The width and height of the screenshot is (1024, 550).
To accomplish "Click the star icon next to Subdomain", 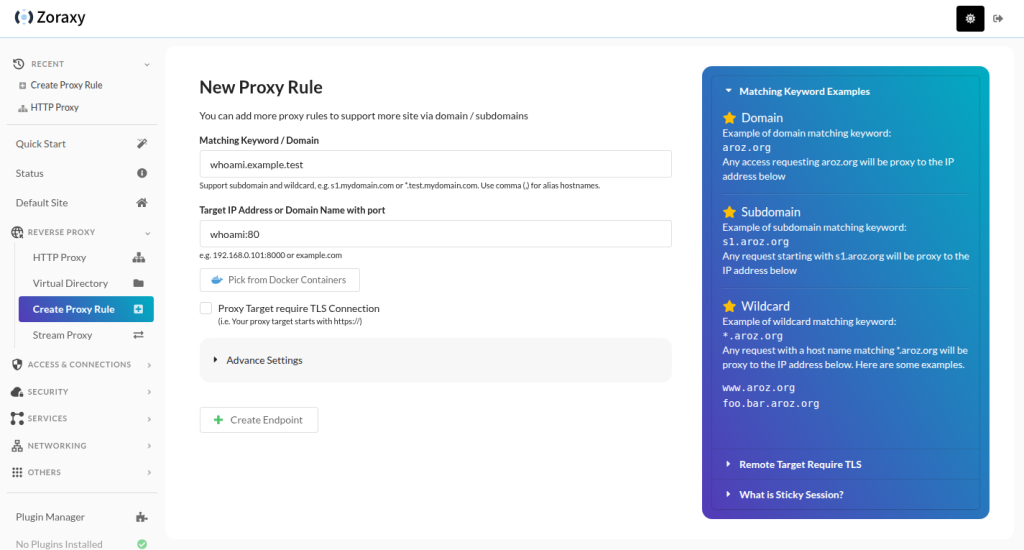I will click(729, 212).
